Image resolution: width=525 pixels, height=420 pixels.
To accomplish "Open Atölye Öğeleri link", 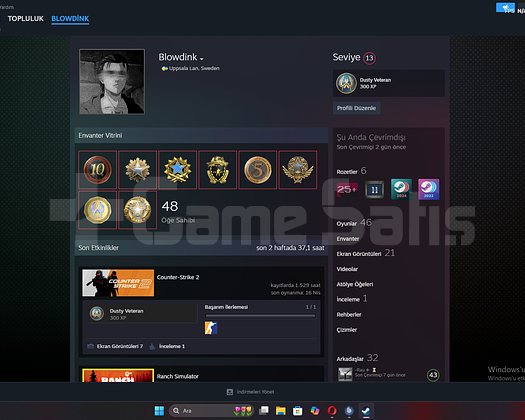I will (355, 284).
